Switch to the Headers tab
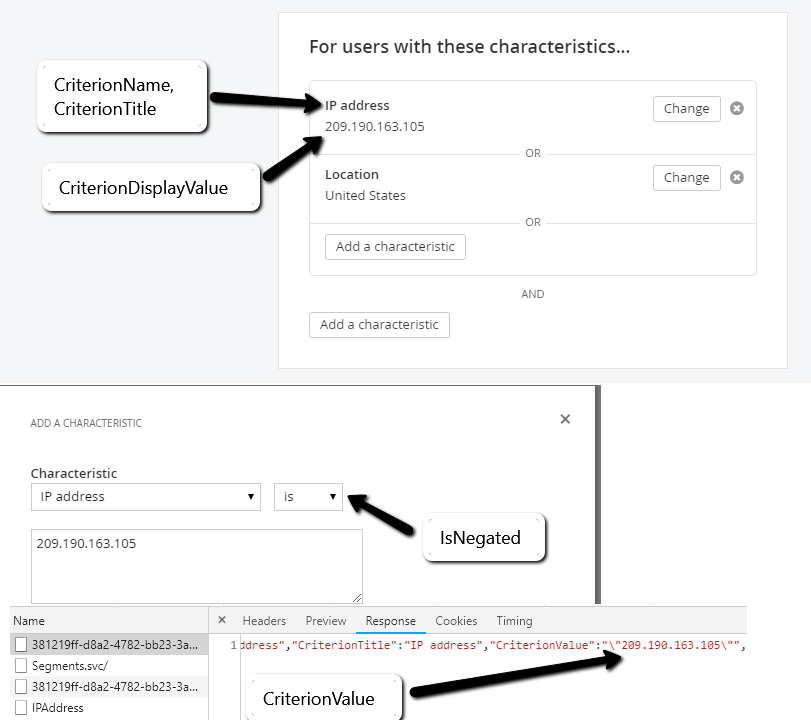 click(x=264, y=621)
